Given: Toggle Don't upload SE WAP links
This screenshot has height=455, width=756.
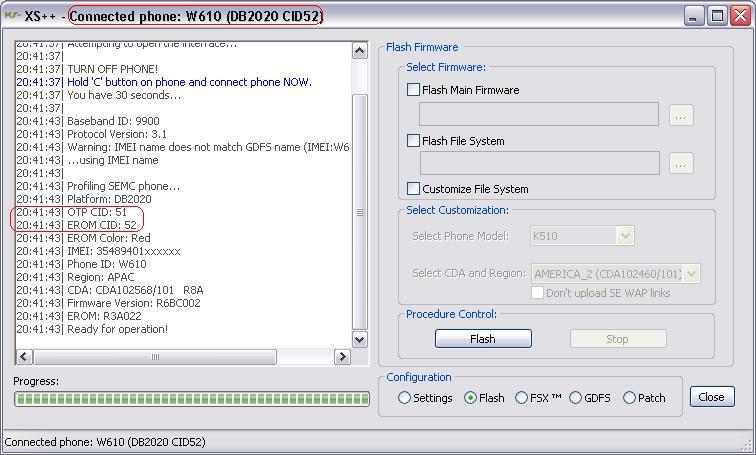Looking at the screenshot, I should tap(537, 293).
